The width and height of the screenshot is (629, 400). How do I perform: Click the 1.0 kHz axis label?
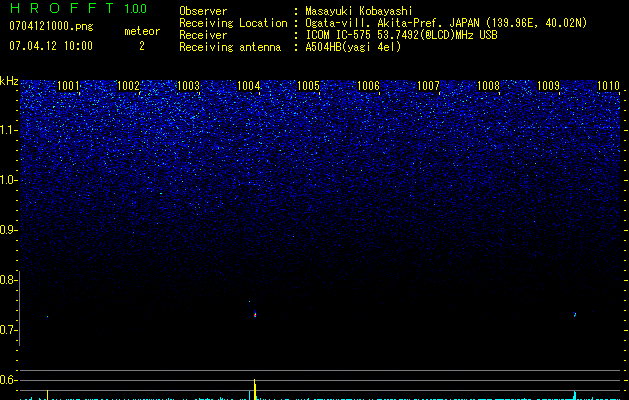click(8, 180)
